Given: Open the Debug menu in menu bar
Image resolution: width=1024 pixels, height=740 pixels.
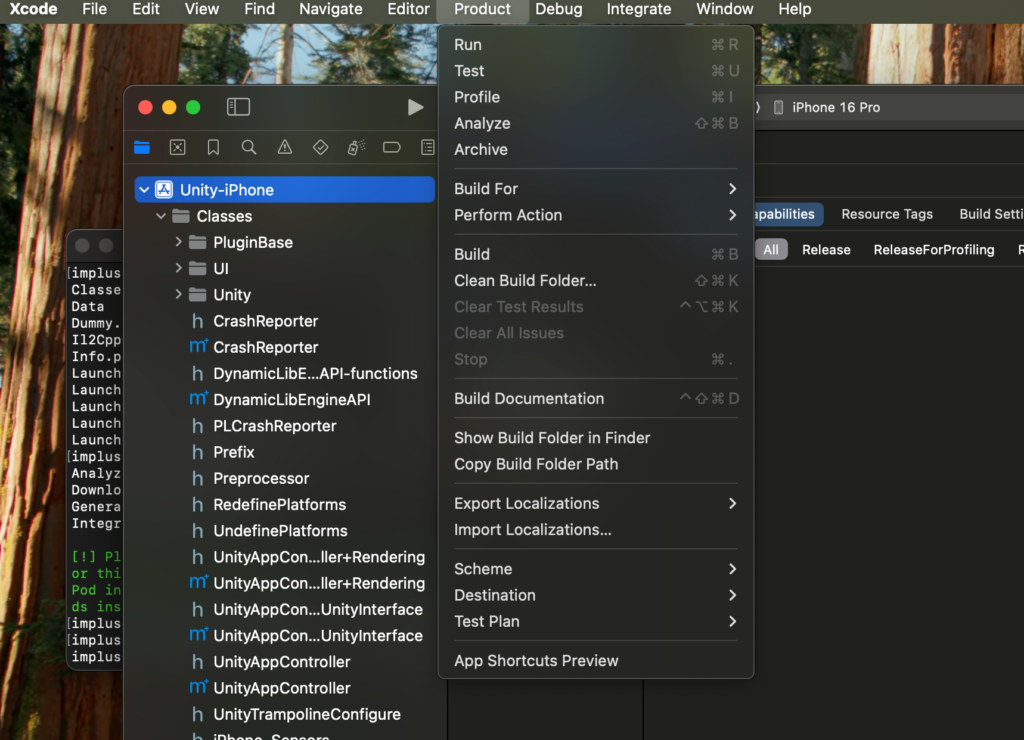Looking at the screenshot, I should [x=558, y=9].
